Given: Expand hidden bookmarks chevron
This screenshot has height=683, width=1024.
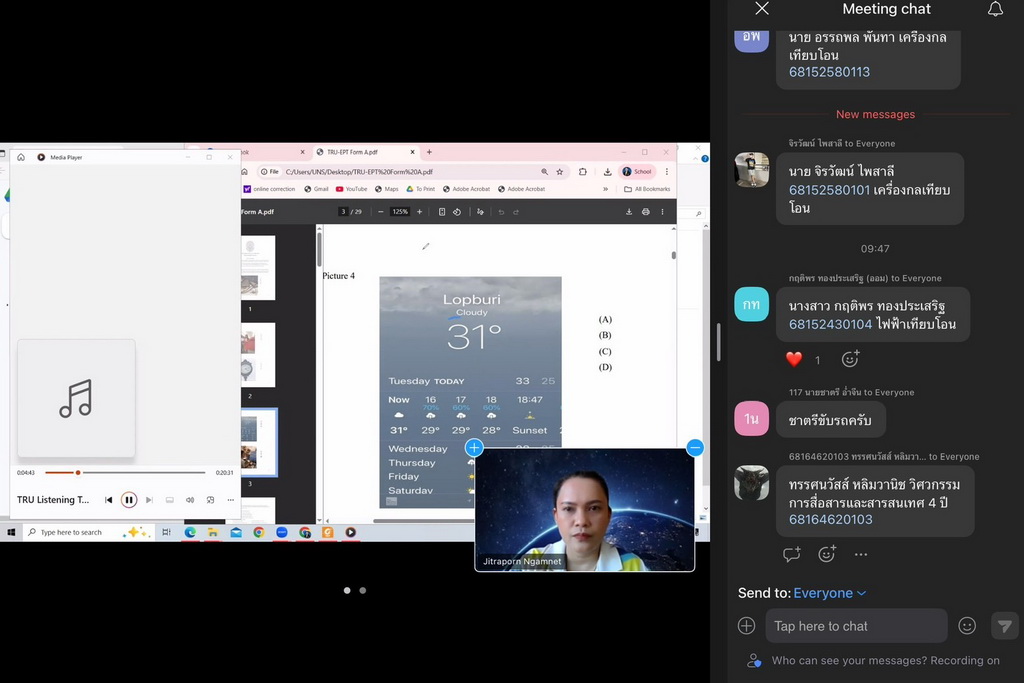Looking at the screenshot, I should click(x=605, y=189).
